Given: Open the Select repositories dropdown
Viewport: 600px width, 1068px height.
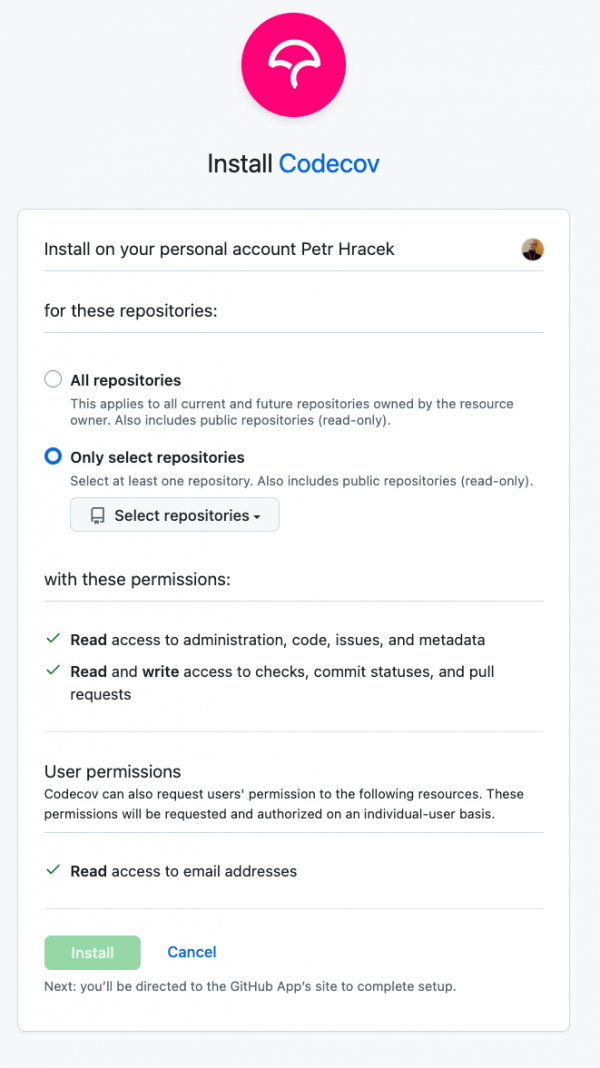Looking at the screenshot, I should 174,515.
